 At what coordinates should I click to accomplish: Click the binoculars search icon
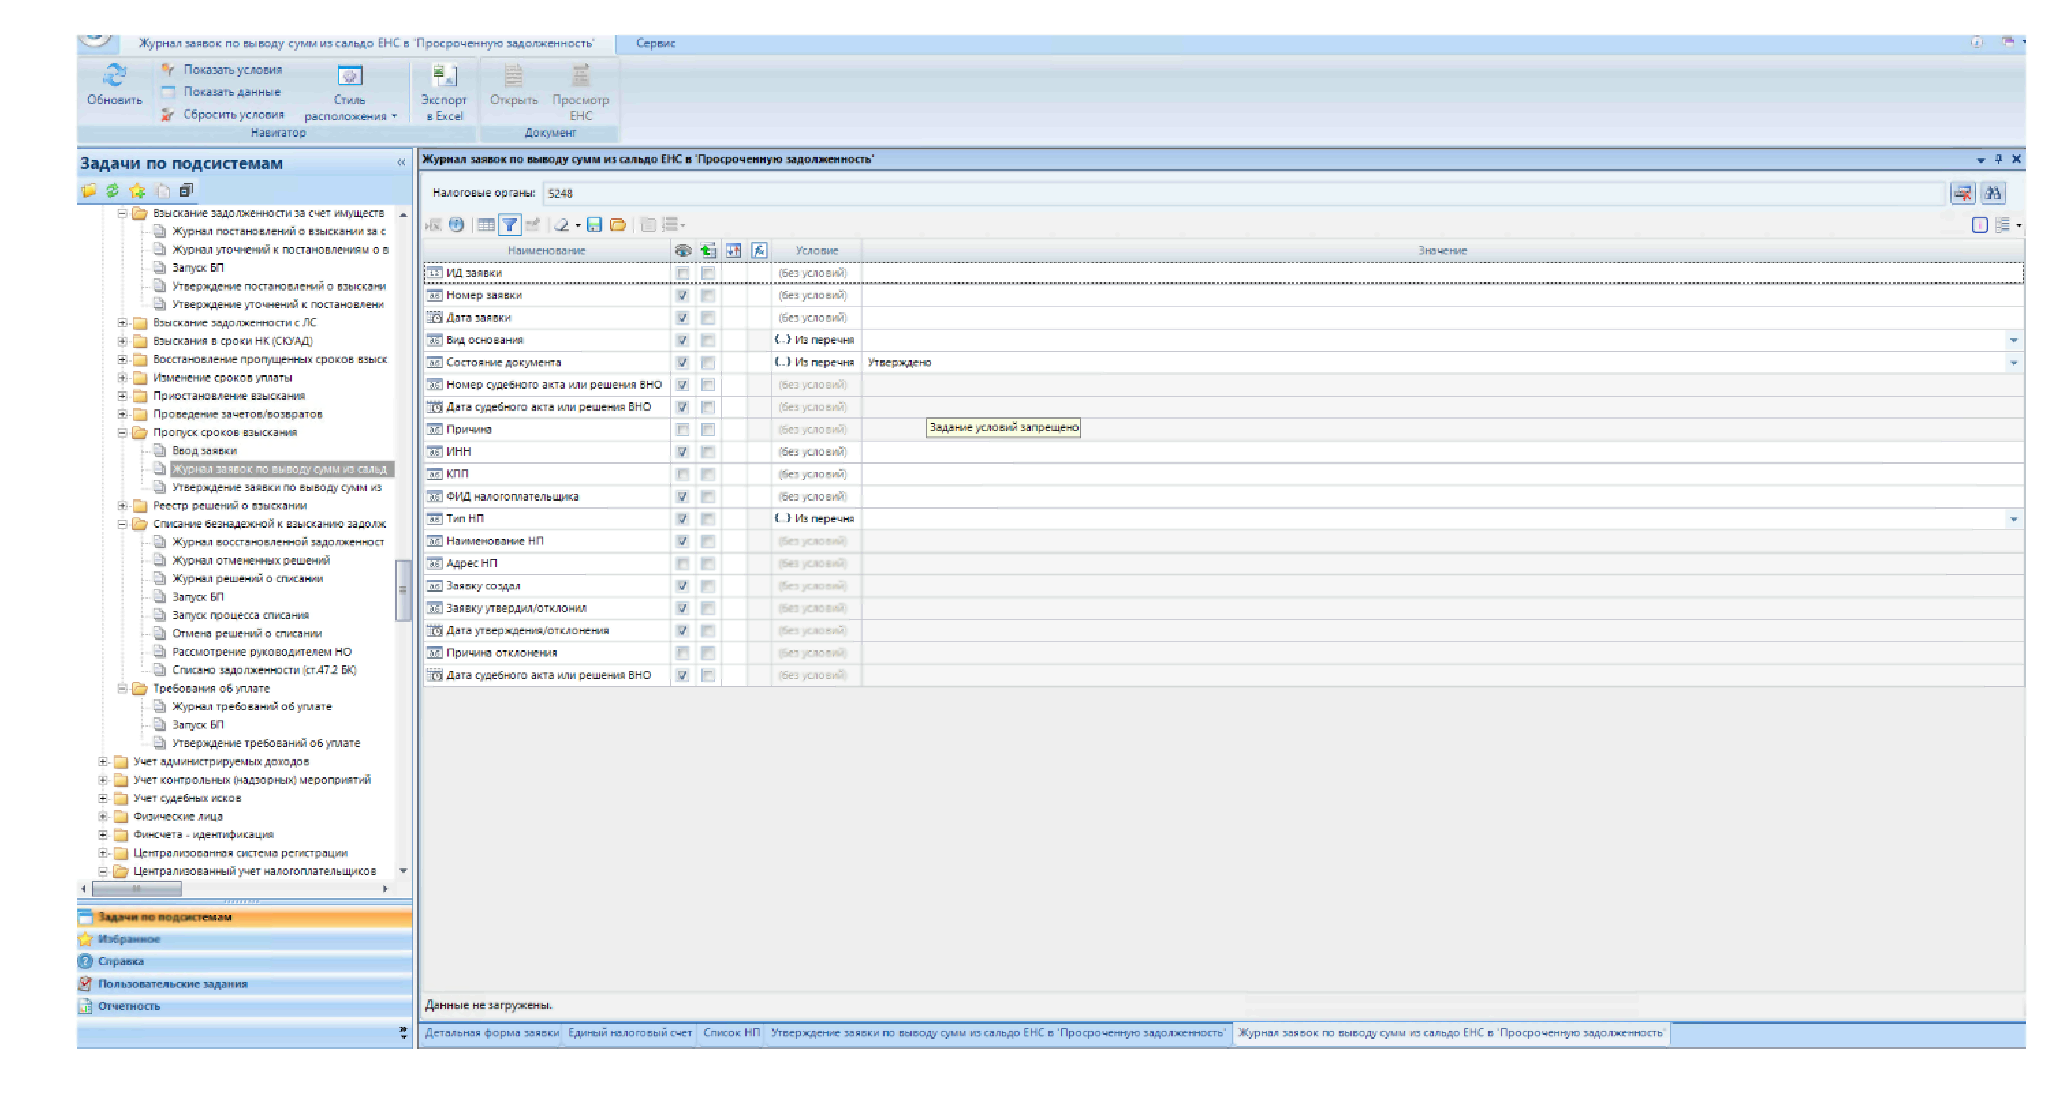pos(1992,193)
